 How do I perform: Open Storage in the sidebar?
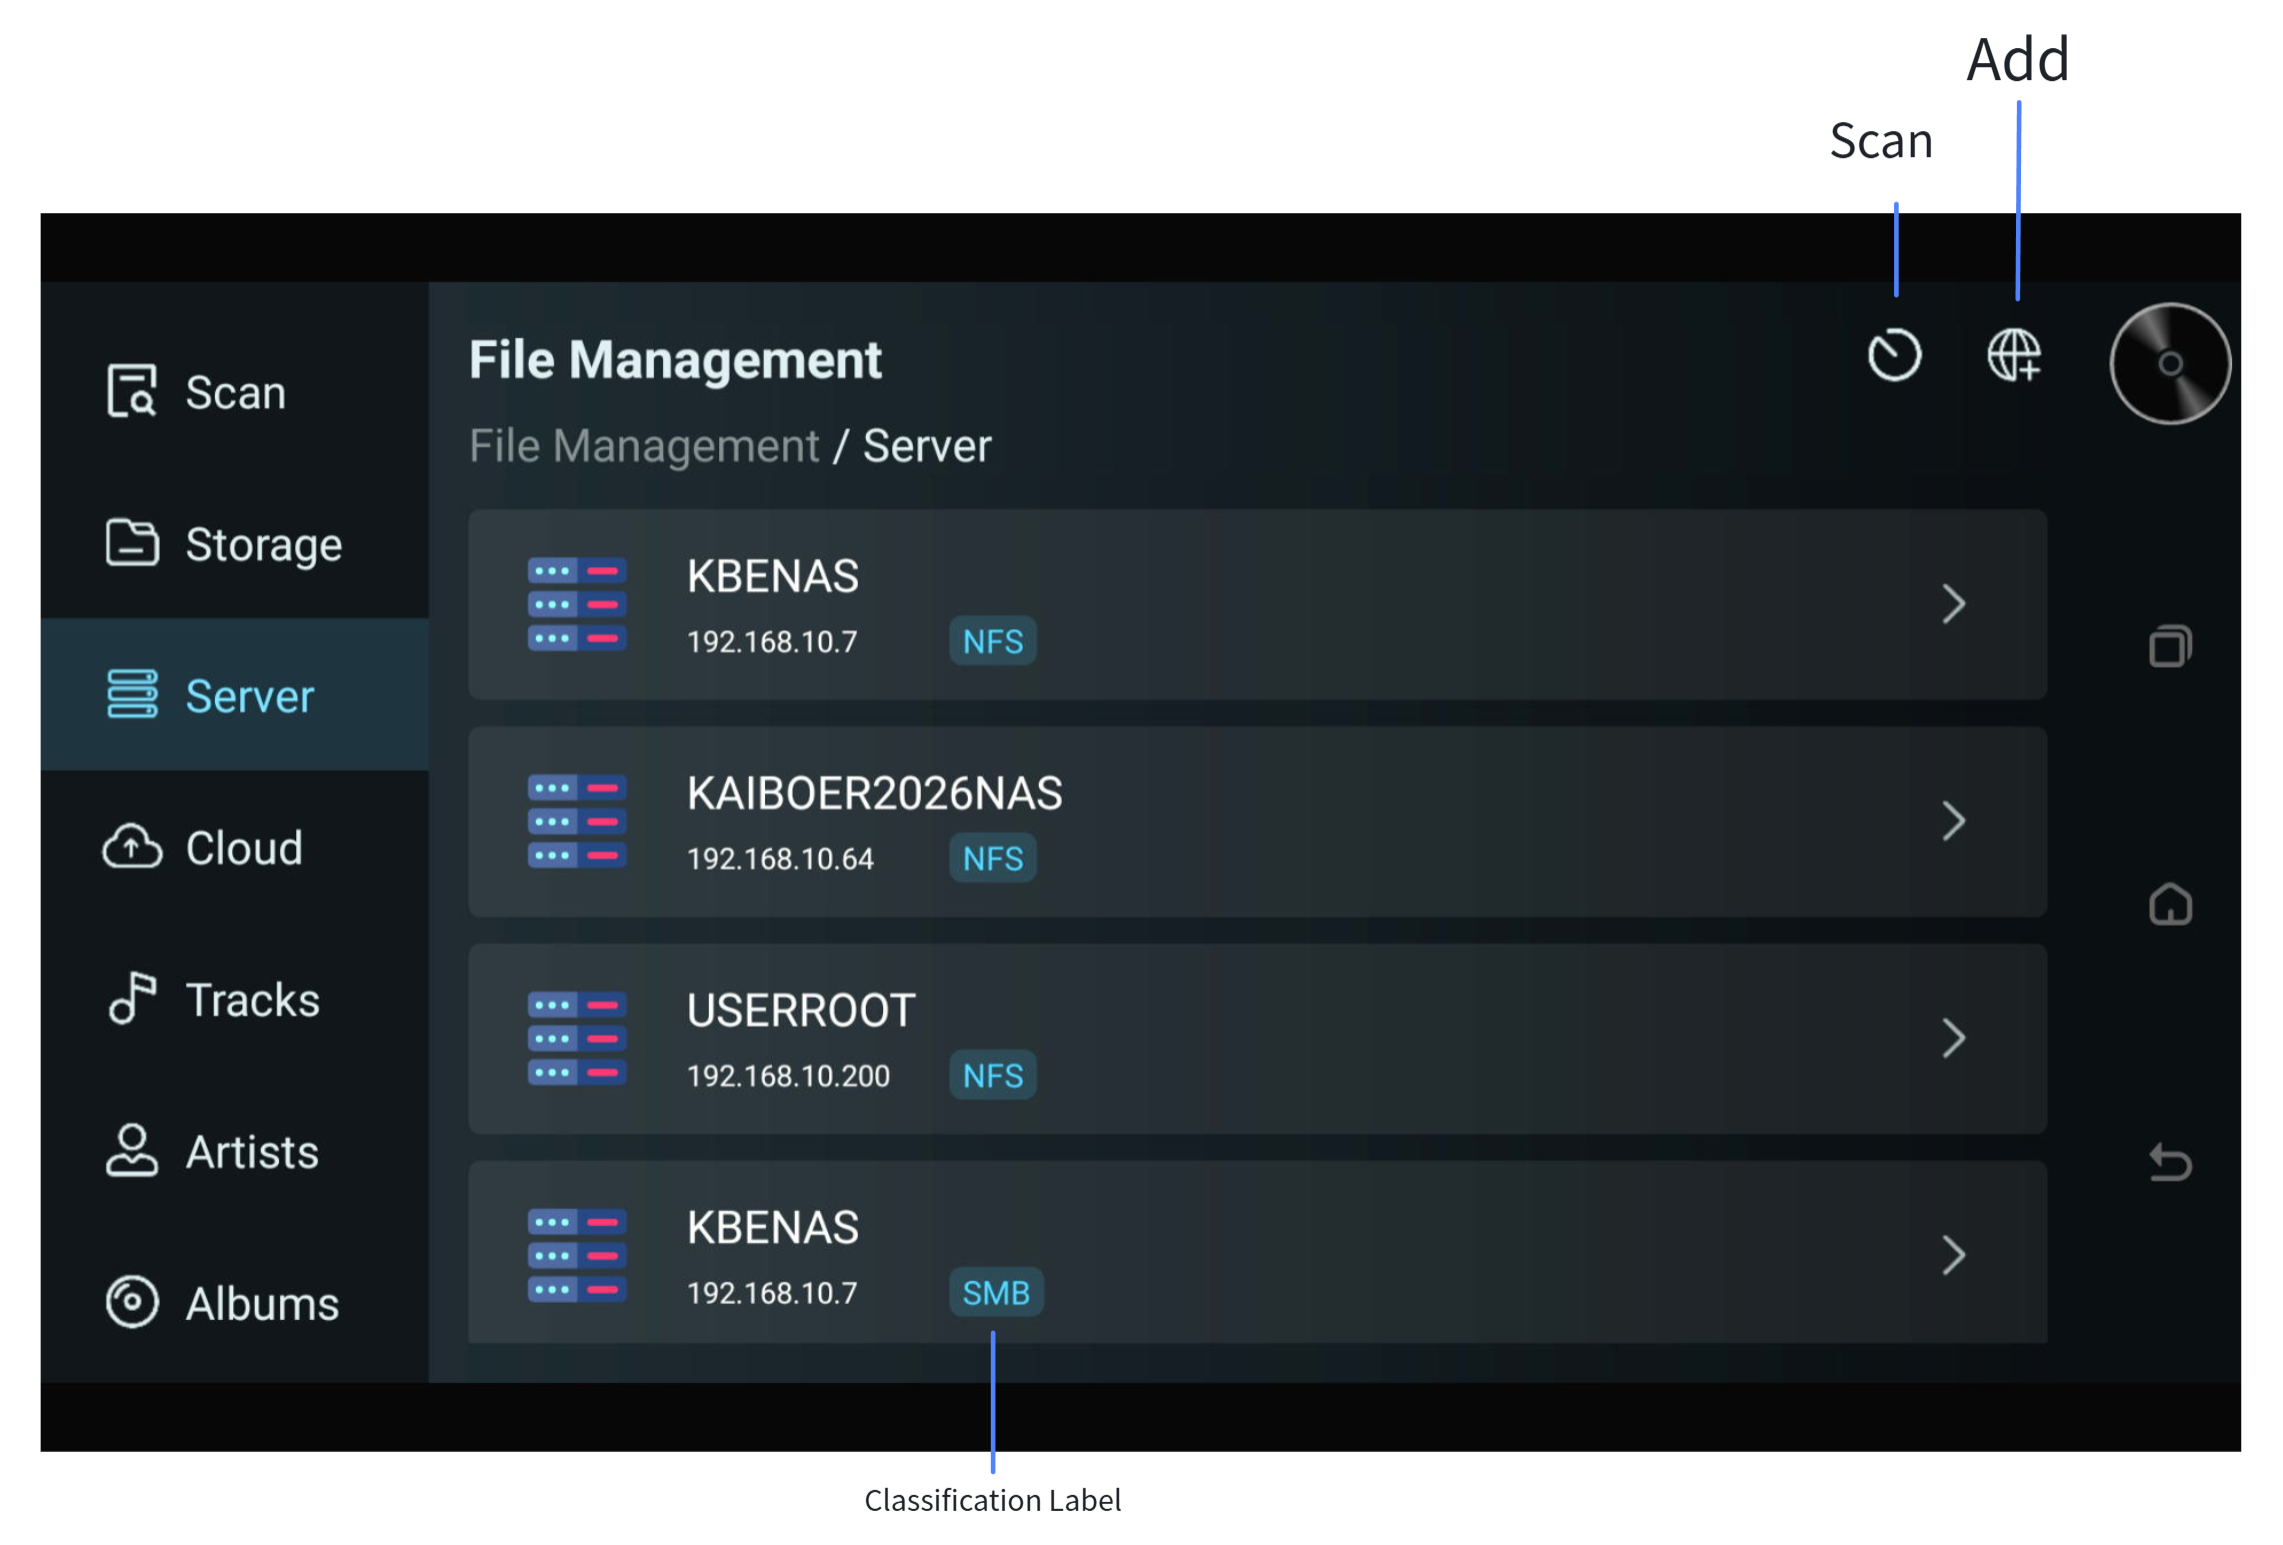click(235, 543)
